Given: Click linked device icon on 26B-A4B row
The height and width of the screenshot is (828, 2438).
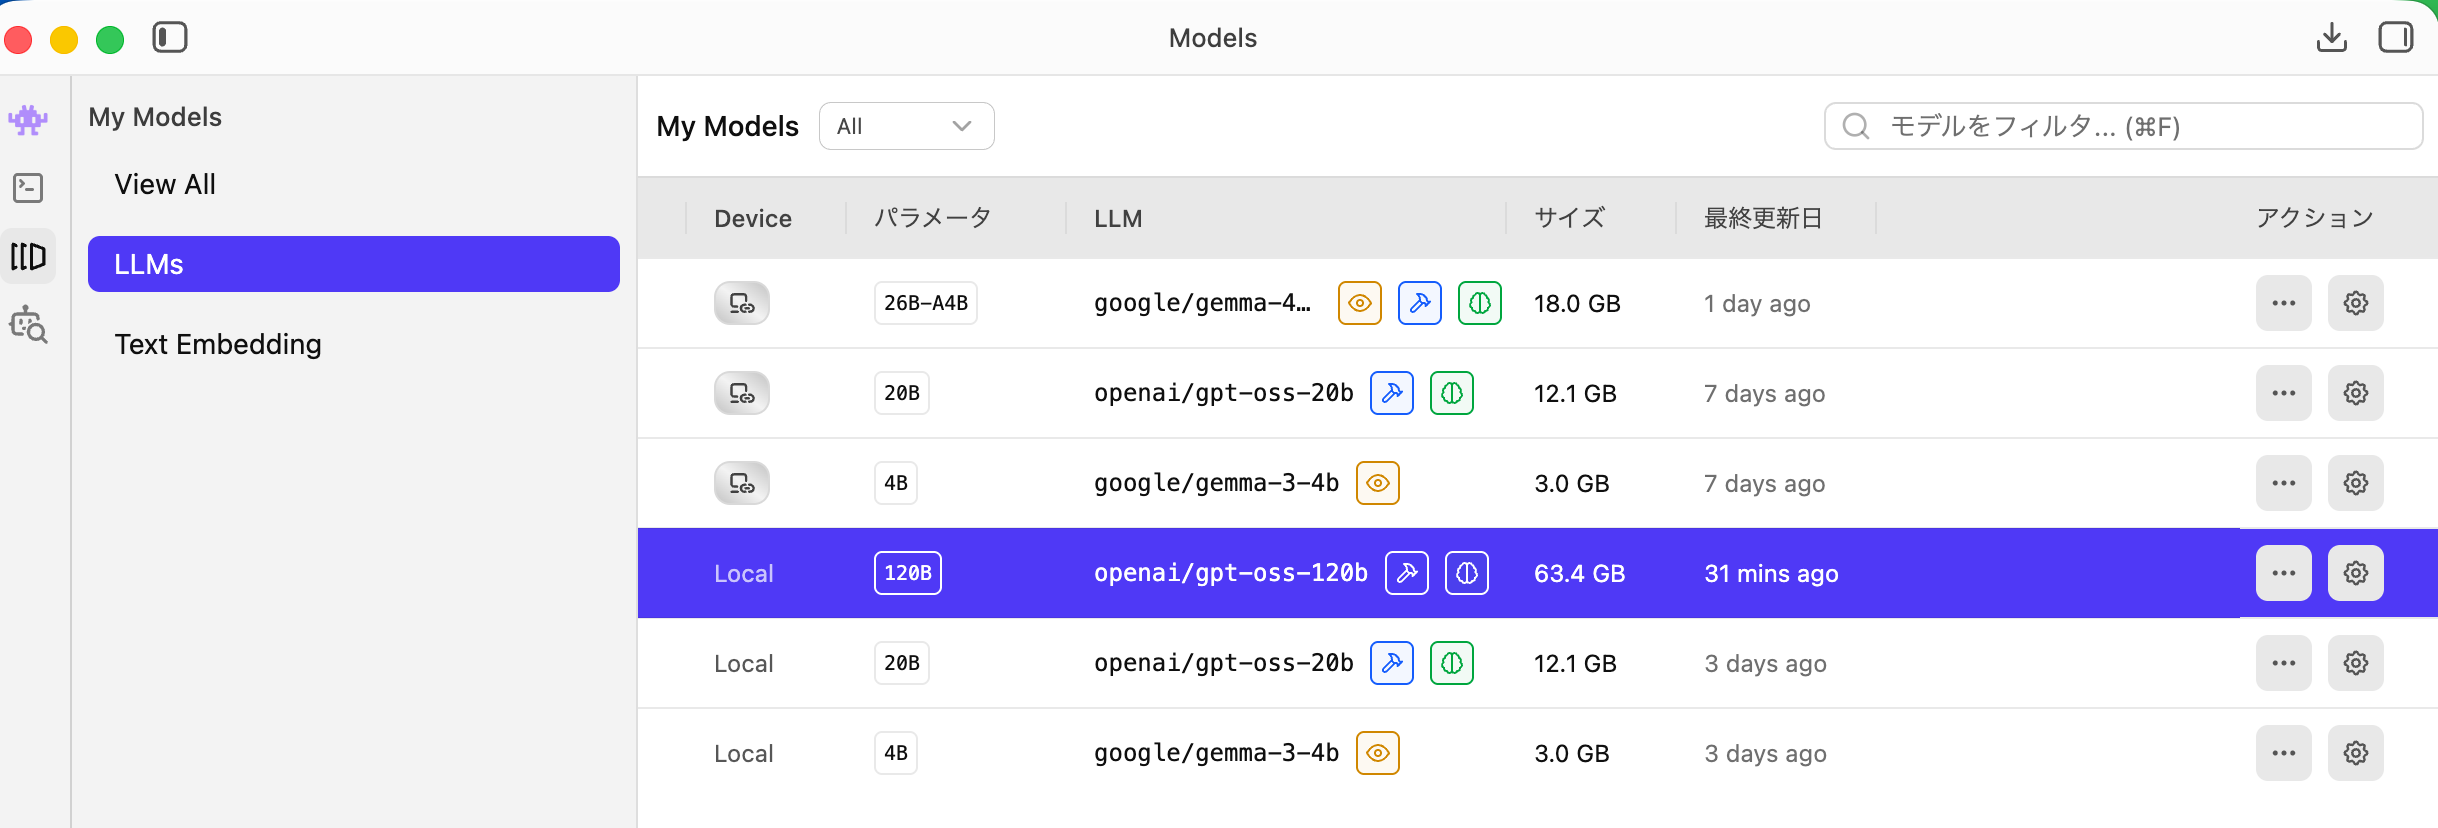Looking at the screenshot, I should pyautogui.click(x=741, y=303).
